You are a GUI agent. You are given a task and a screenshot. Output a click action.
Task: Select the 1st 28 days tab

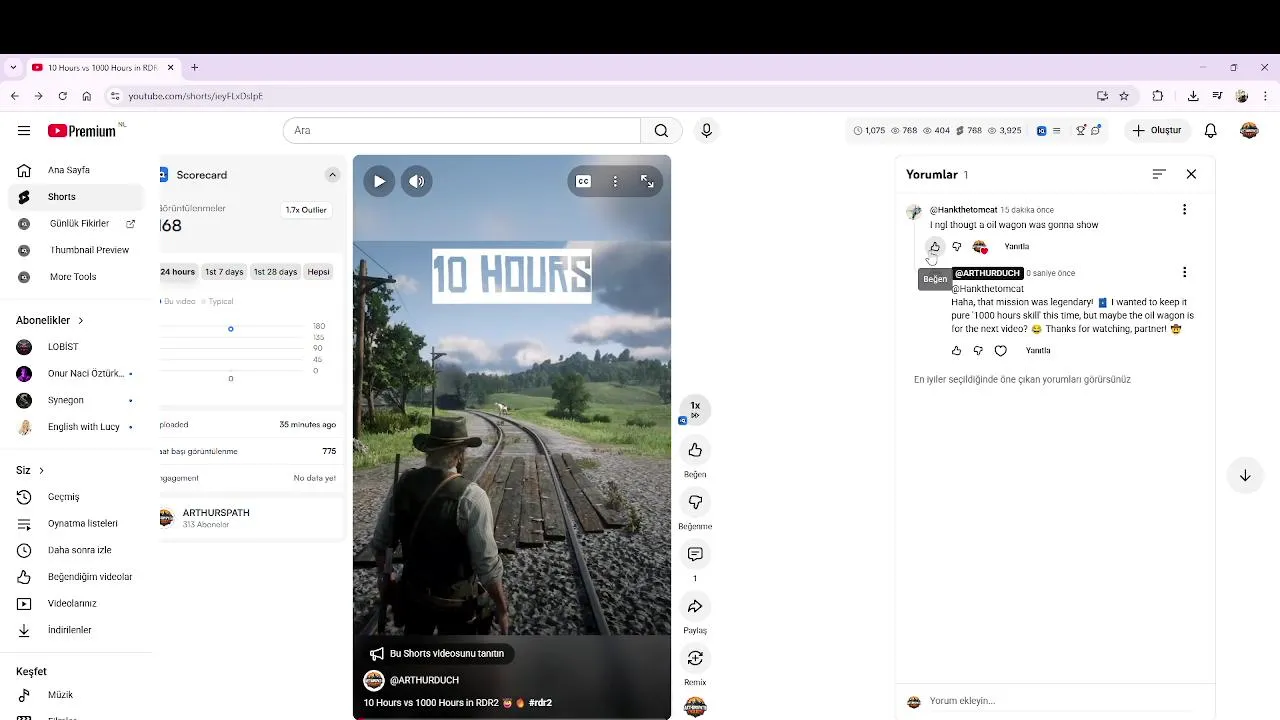pos(275,272)
